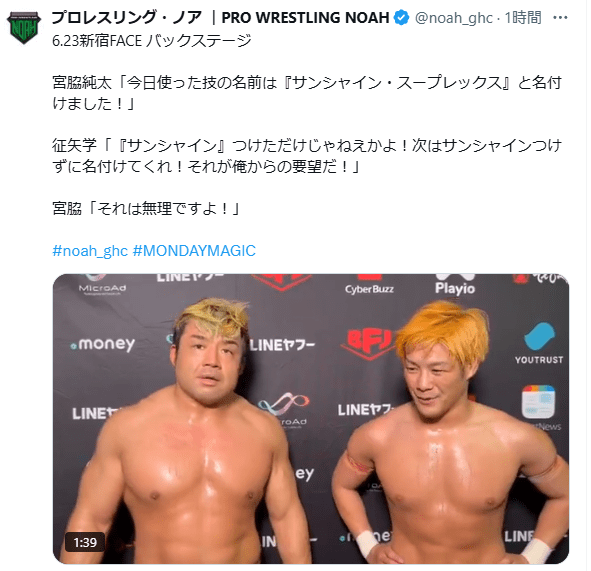Click the tweet line mentioning 宮脇純太
Screen dimensions: 591x571
[307, 93]
